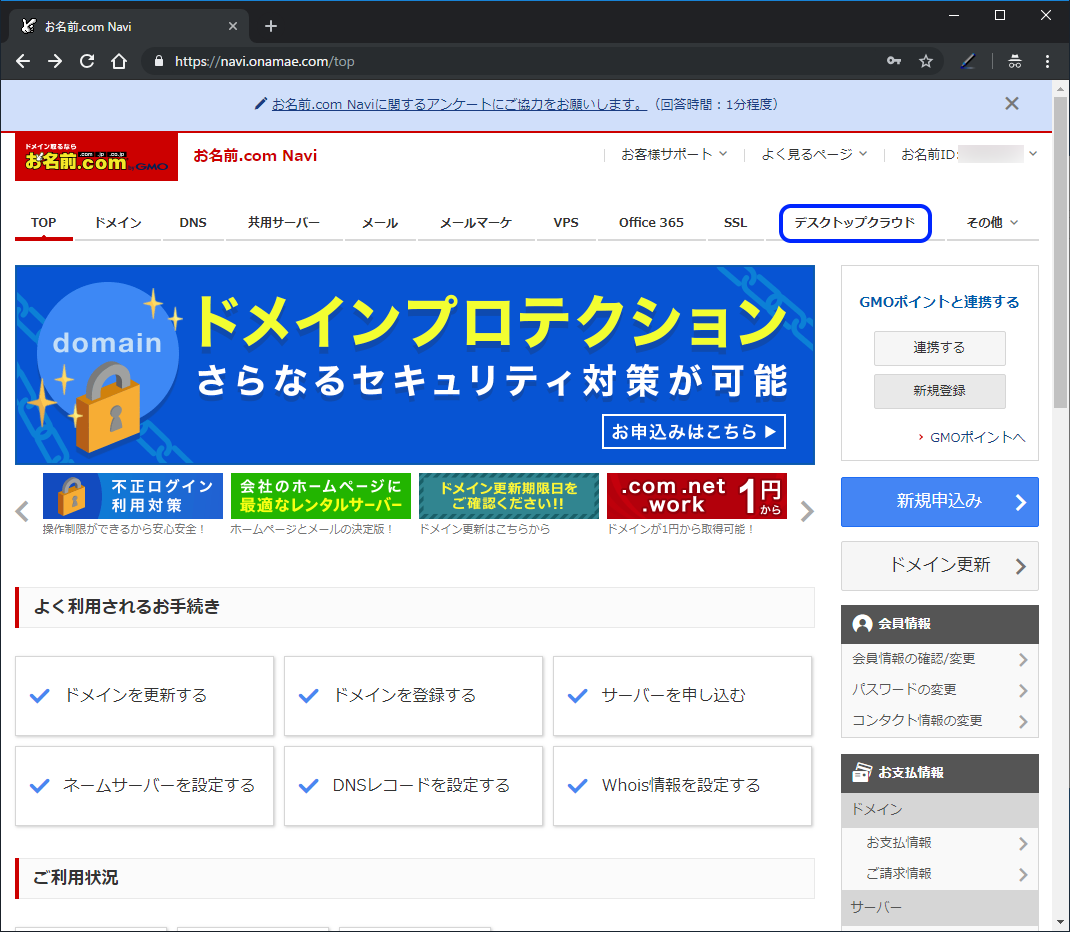1070x932 pixels.
Task: Open ご請求情報 link in sidebar
Action: [940, 874]
